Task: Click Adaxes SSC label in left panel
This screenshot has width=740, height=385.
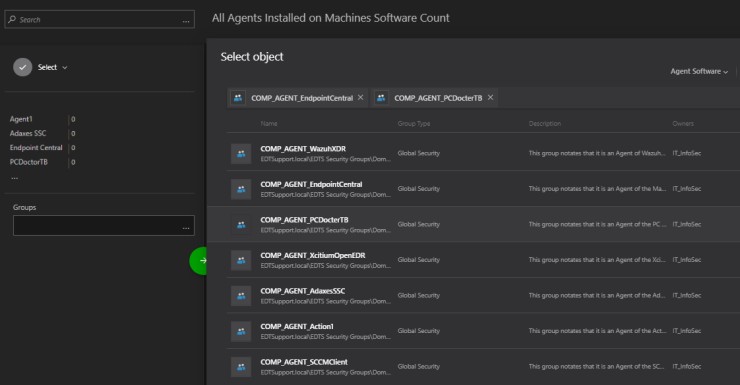Action: click(28, 133)
